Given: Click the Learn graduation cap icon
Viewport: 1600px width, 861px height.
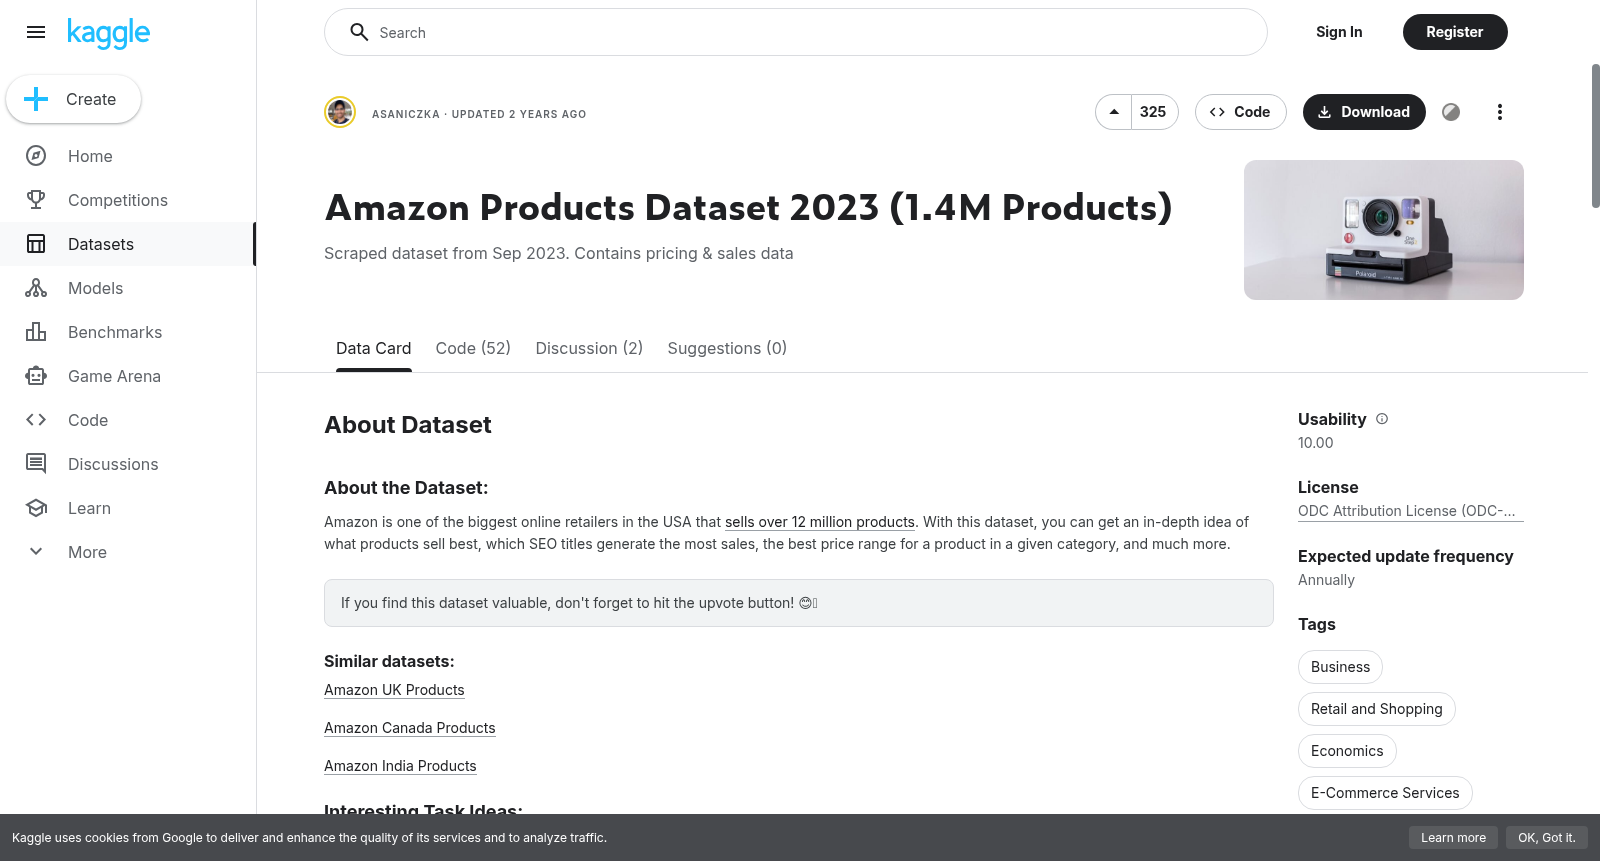Looking at the screenshot, I should [x=36, y=508].
